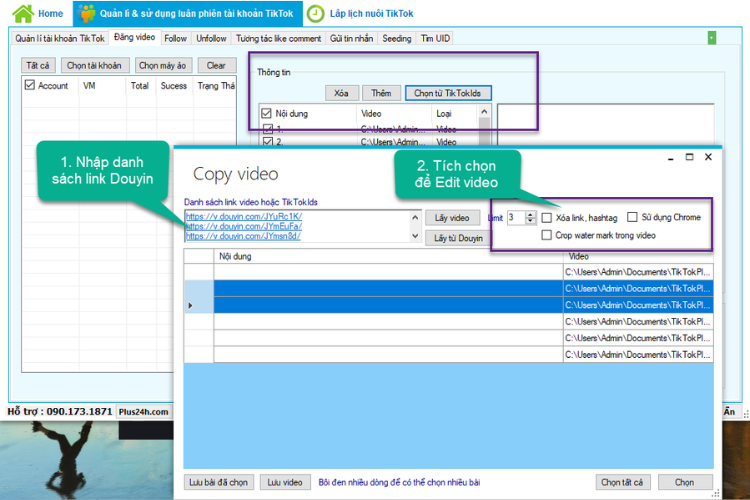Close the Copy video dialog

(x=708, y=157)
